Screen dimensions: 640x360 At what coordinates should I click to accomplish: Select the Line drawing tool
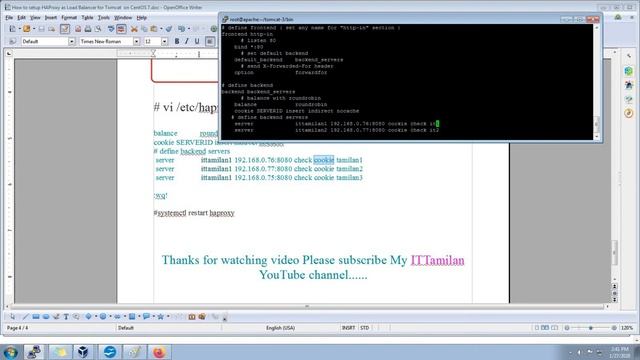click(26, 316)
